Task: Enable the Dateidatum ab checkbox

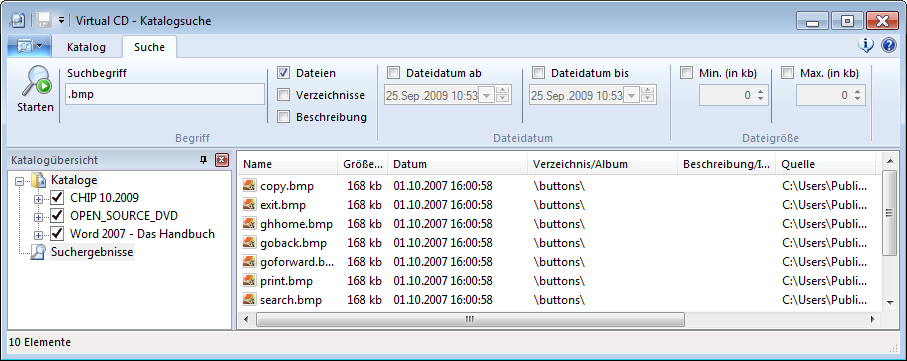Action: tap(394, 73)
